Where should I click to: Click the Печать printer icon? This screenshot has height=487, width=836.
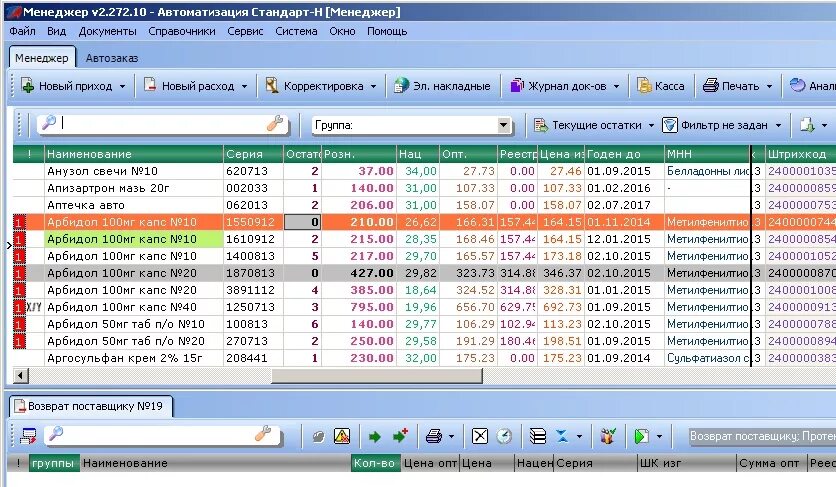click(x=710, y=85)
